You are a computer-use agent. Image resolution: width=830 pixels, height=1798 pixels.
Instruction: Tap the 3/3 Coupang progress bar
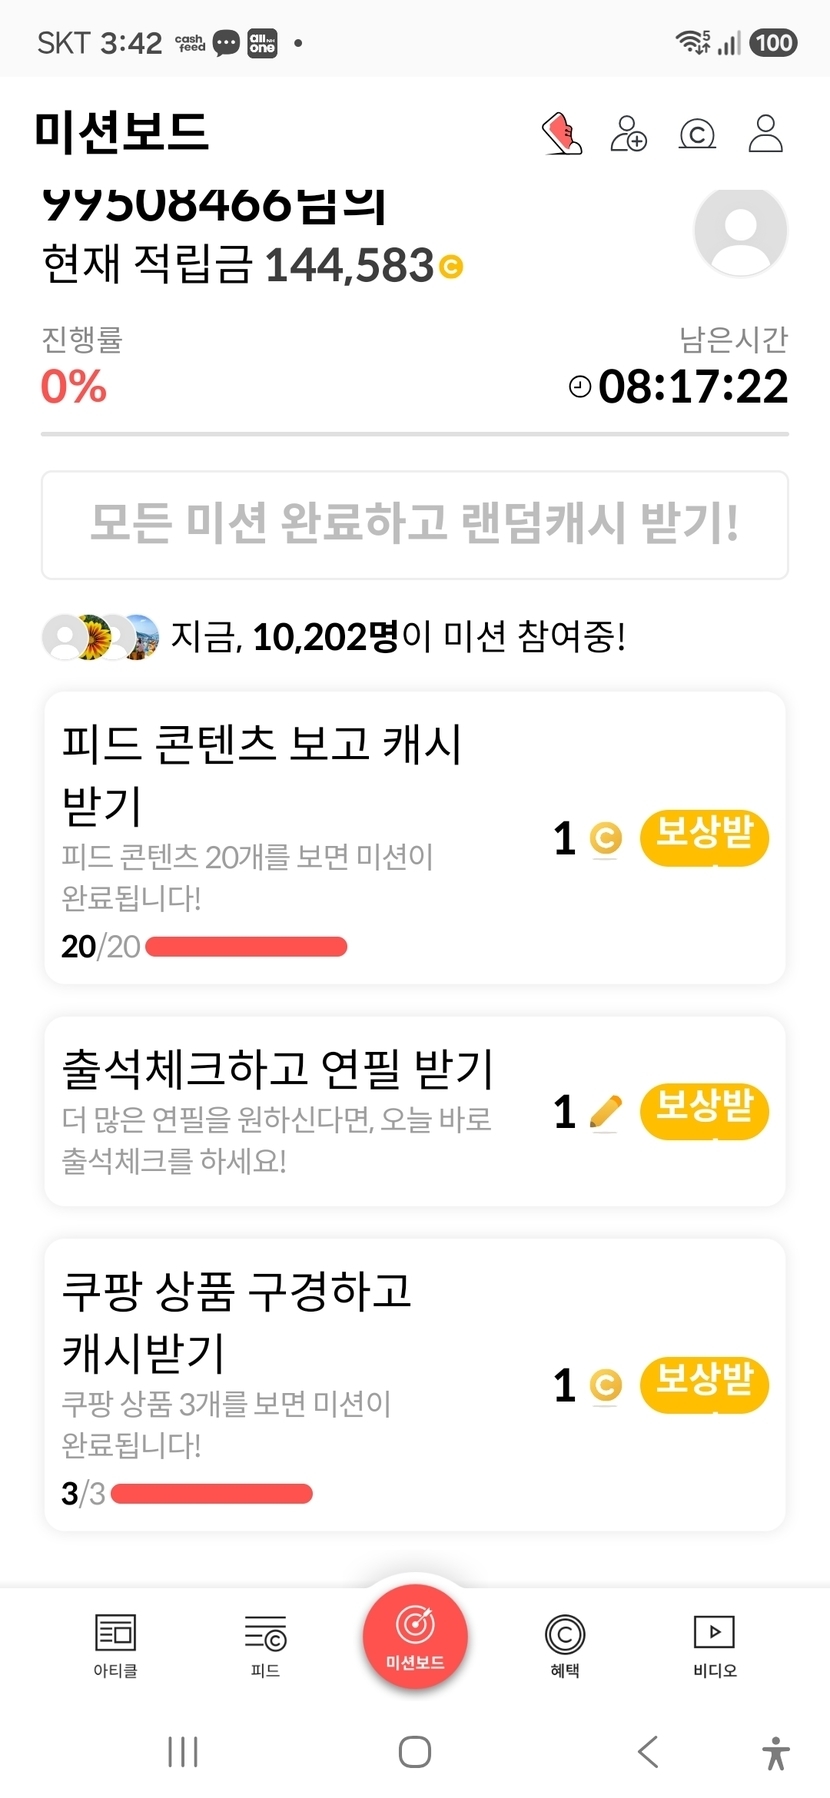pos(212,1494)
